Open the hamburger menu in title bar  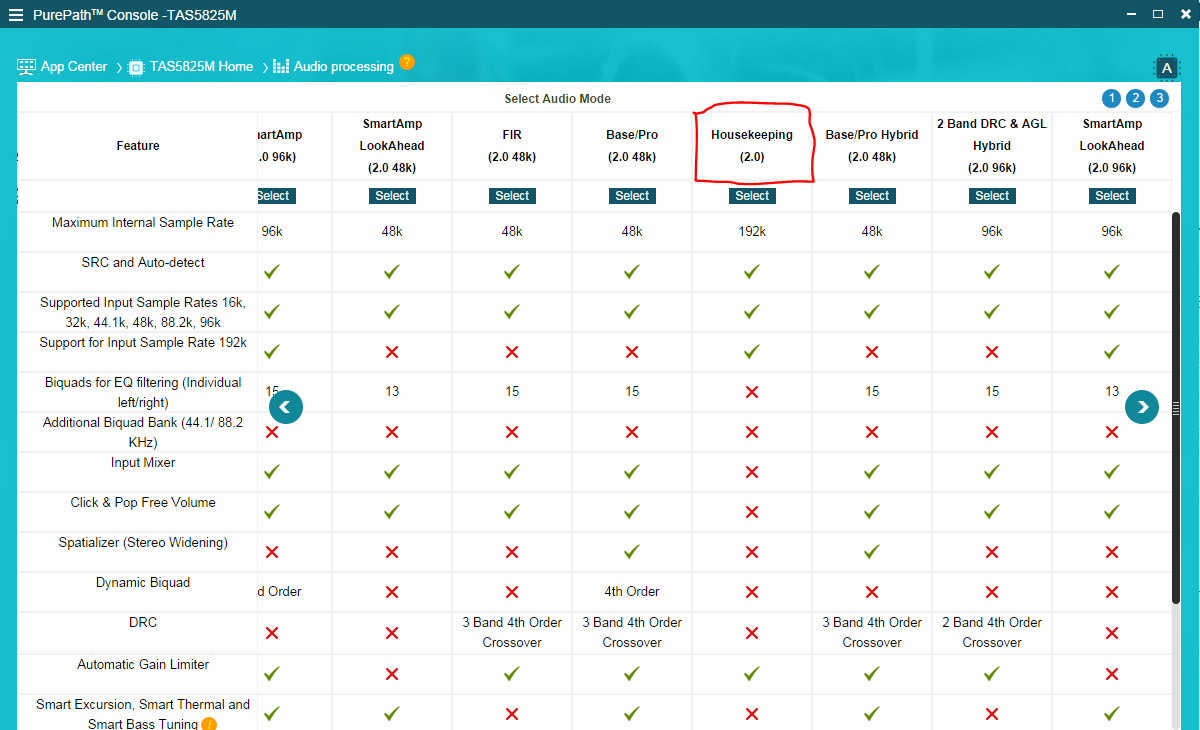(15, 15)
